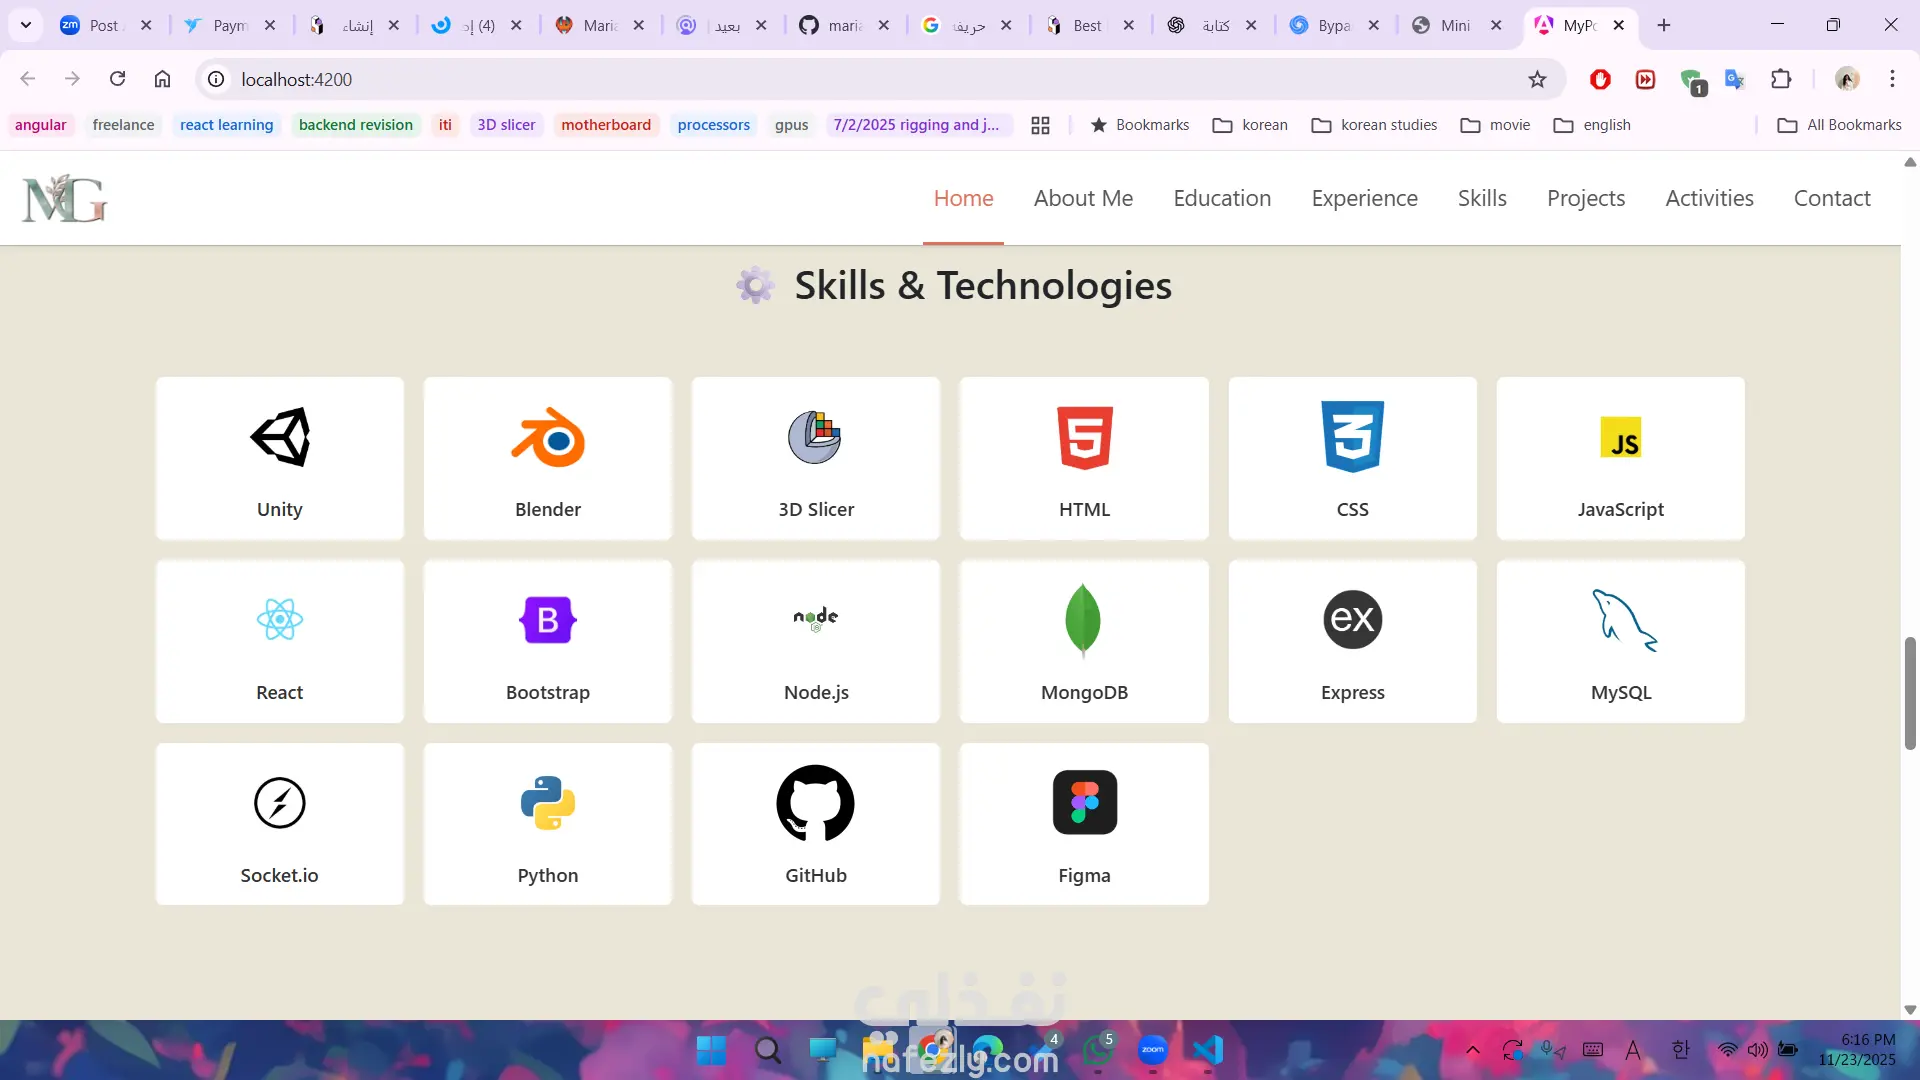This screenshot has height=1080, width=1920.
Task: Click the Blender logo icon
Action: click(x=548, y=437)
